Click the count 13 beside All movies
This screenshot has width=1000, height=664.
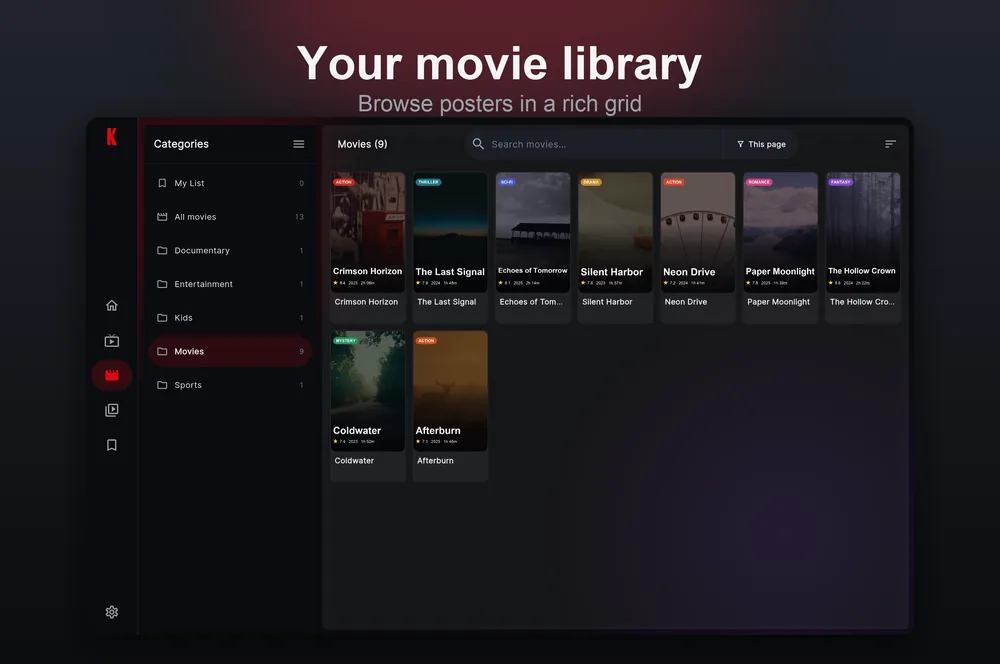coord(300,217)
